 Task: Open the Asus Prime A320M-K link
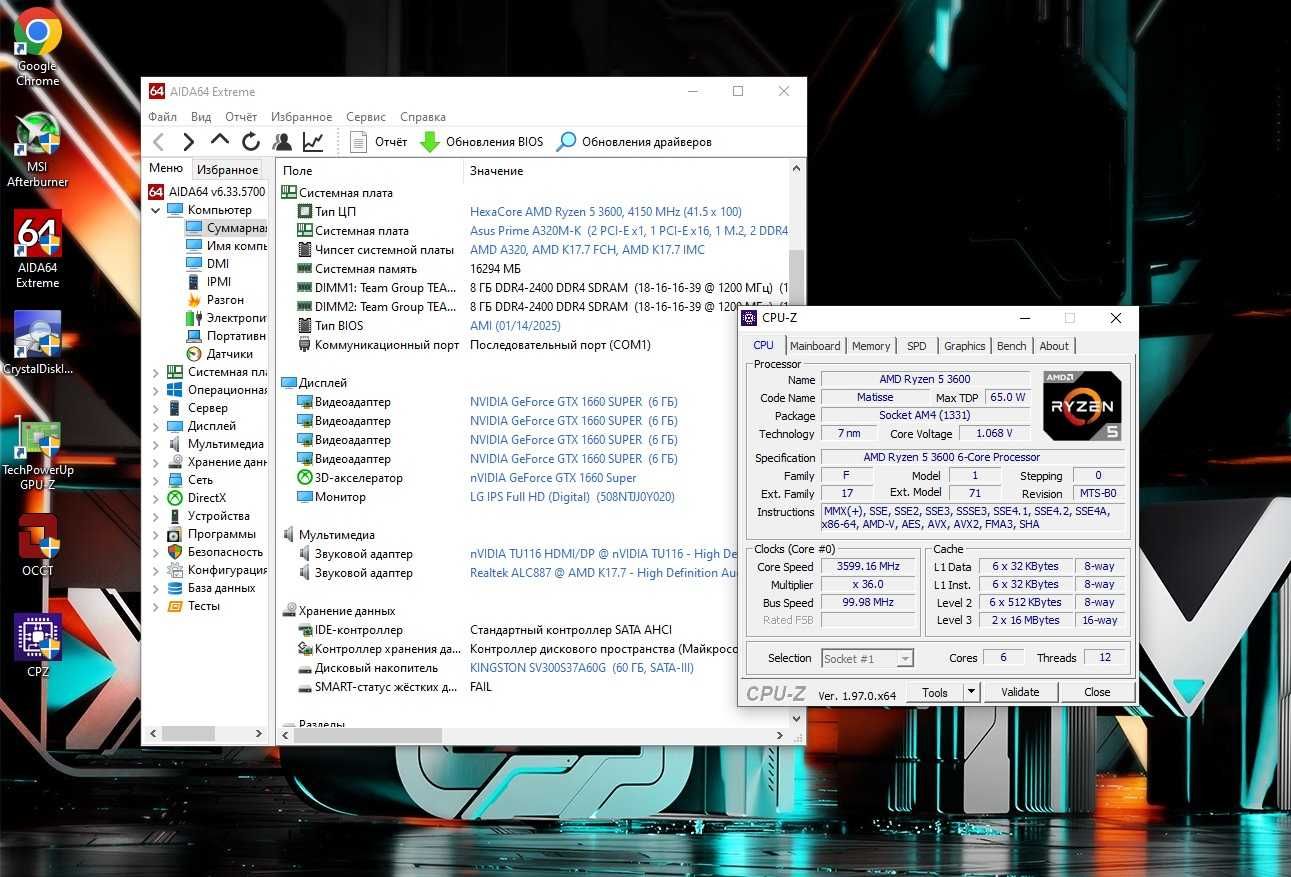coord(628,231)
